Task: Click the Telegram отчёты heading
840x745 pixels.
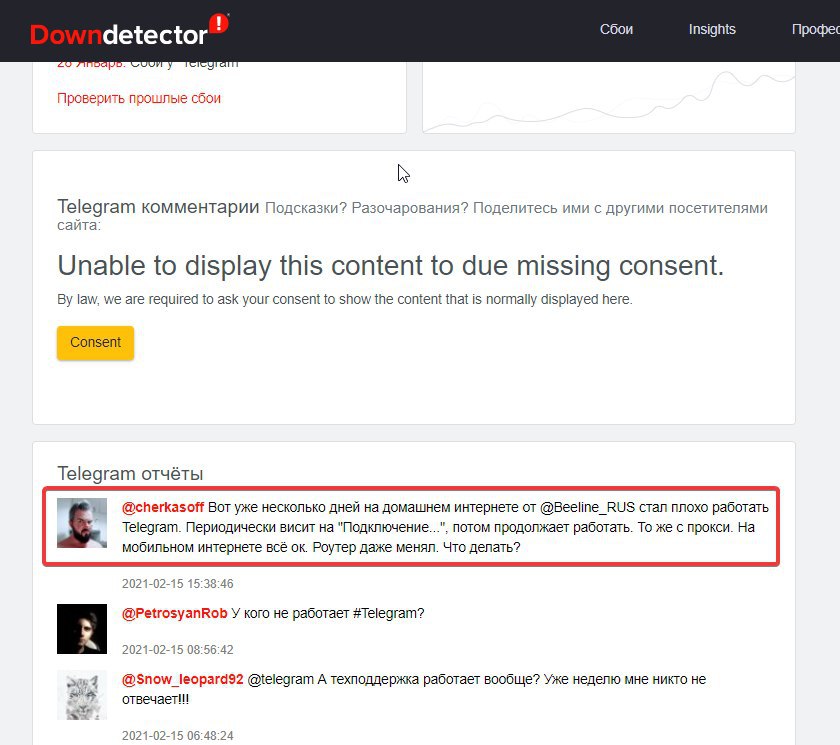Action: click(130, 473)
